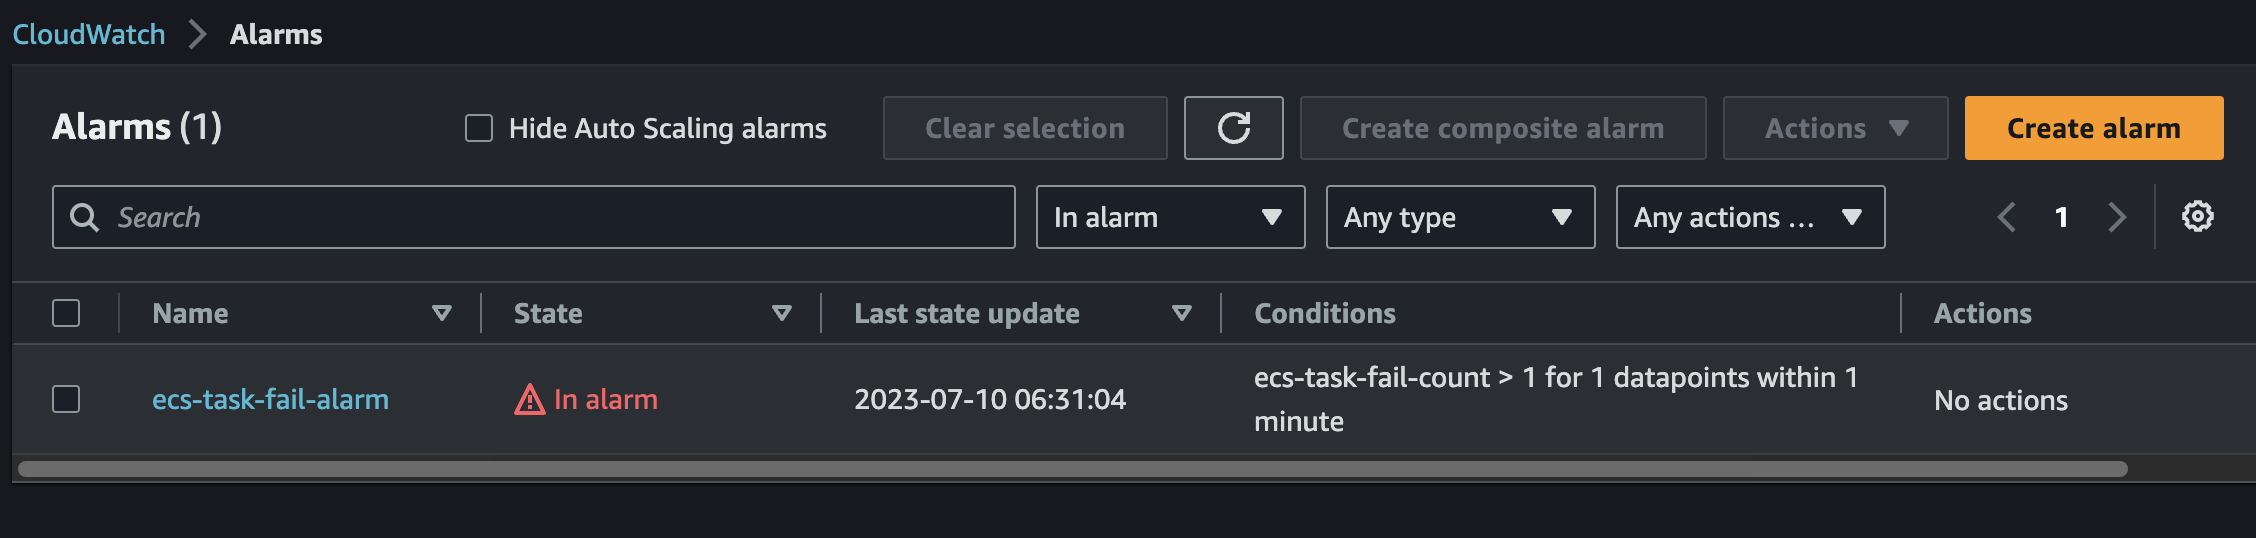
Task: Sort by Name column arrow
Action: 441,313
